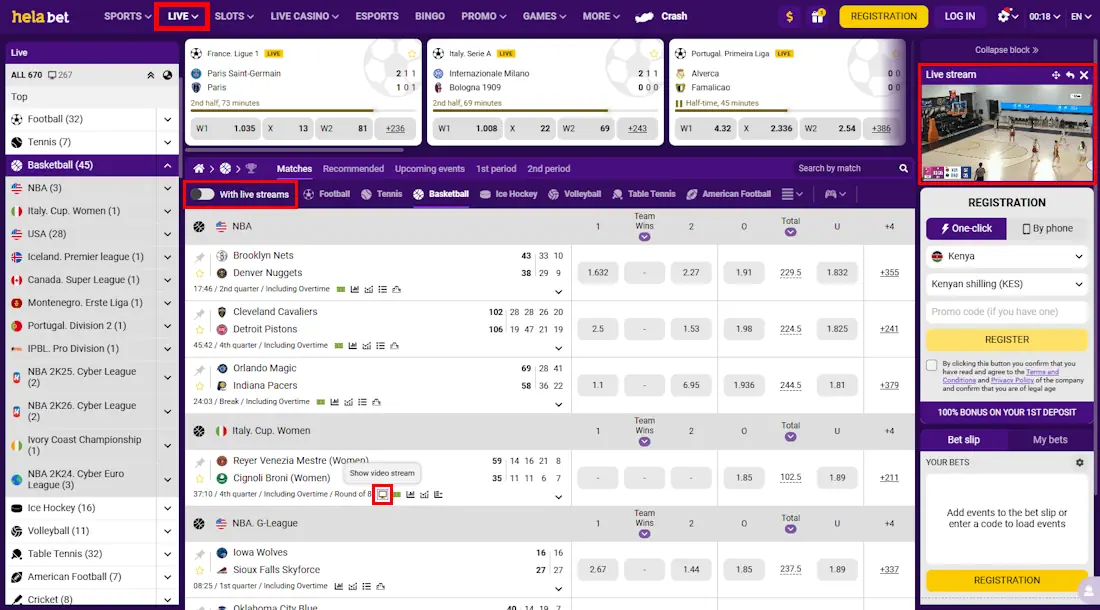Open the Kenyan shilling currency dropdown
1100x610 pixels.
click(x=1006, y=284)
